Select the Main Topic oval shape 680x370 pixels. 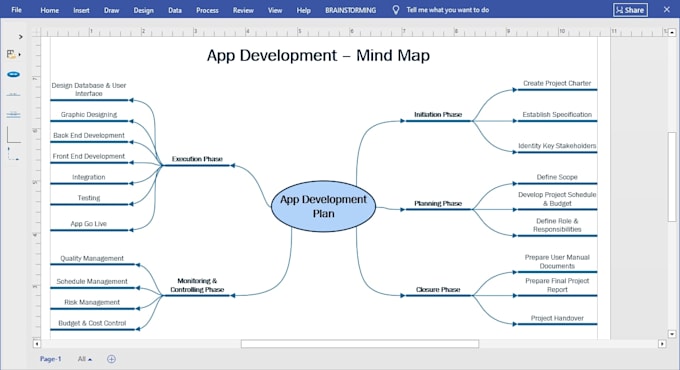13,74
